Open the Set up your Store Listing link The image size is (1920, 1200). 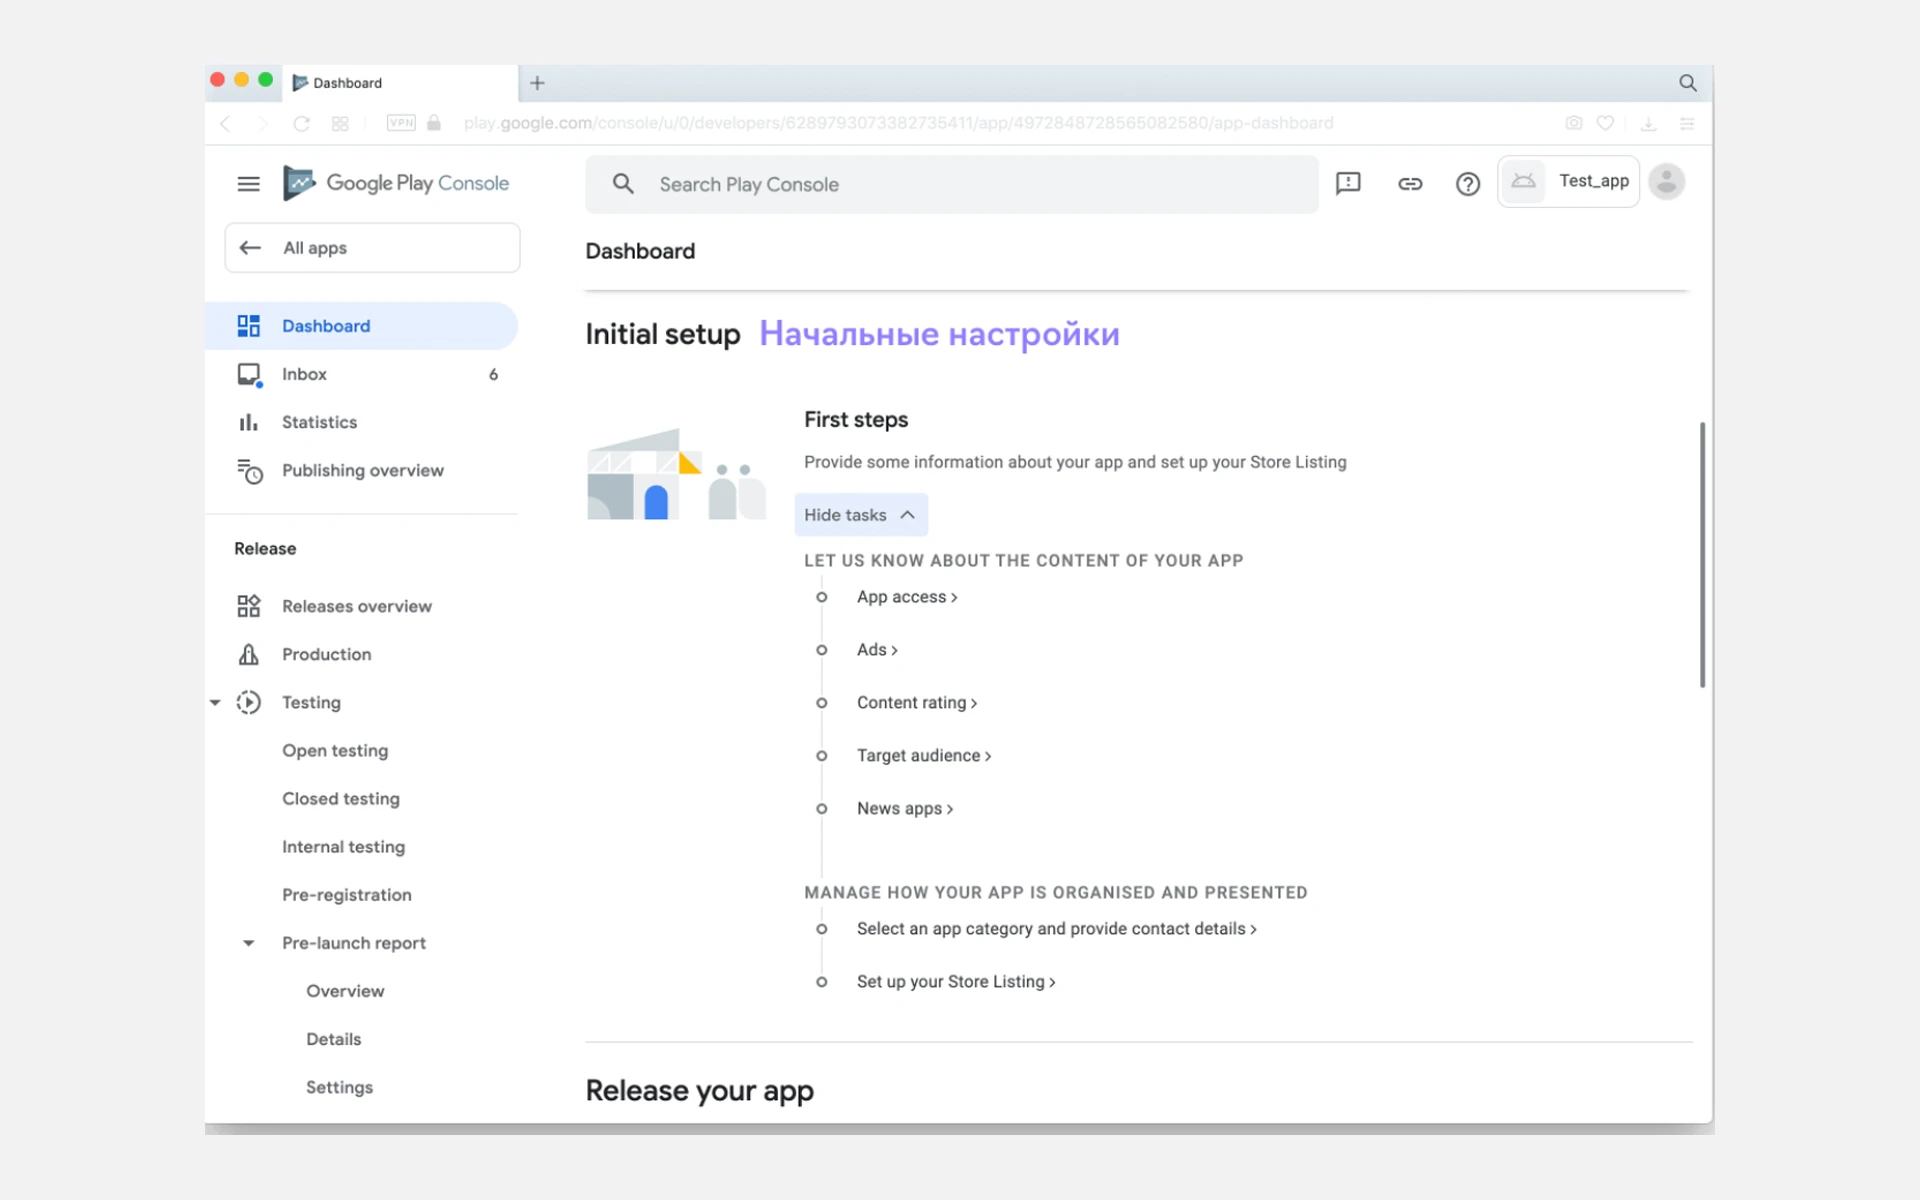point(955,982)
